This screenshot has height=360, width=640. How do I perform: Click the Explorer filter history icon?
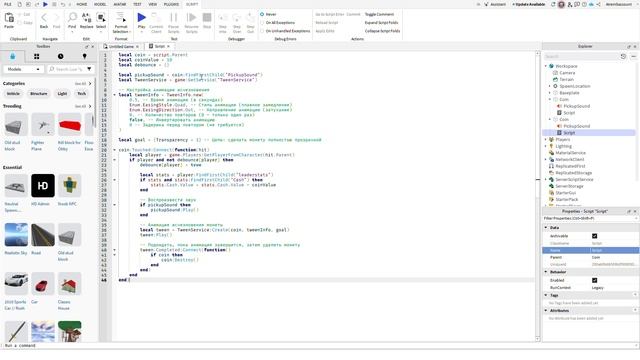click(x=623, y=56)
